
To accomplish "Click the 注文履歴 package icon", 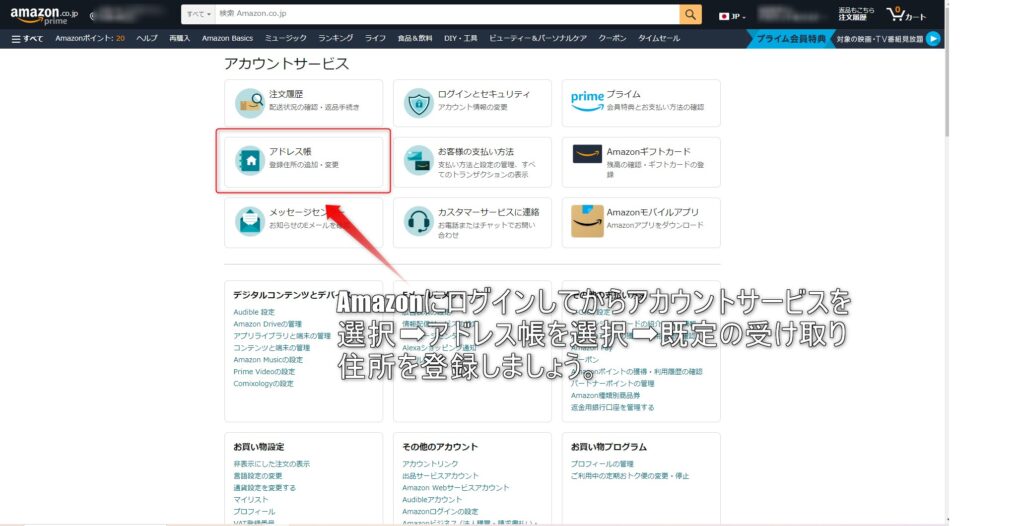I will 249,102.
